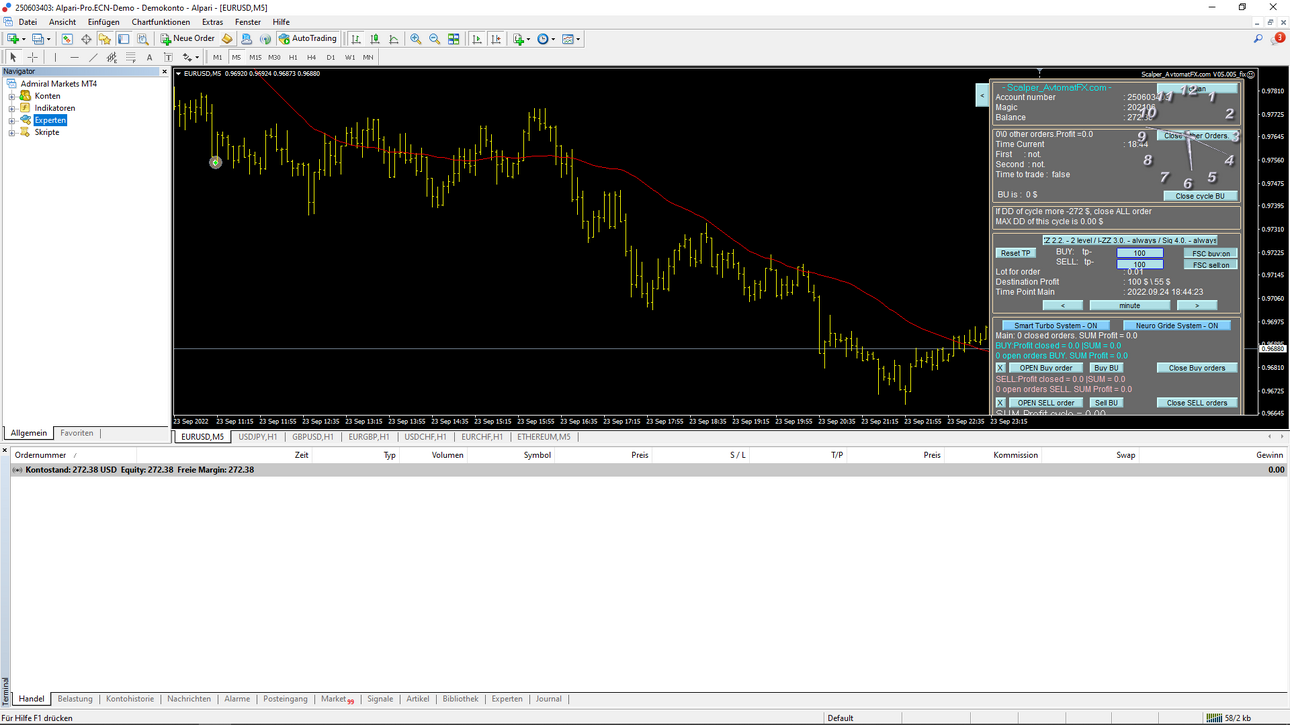Image resolution: width=1290 pixels, height=725 pixels.
Task: Open periodicity clock dropdown arrow
Action: [553, 39]
